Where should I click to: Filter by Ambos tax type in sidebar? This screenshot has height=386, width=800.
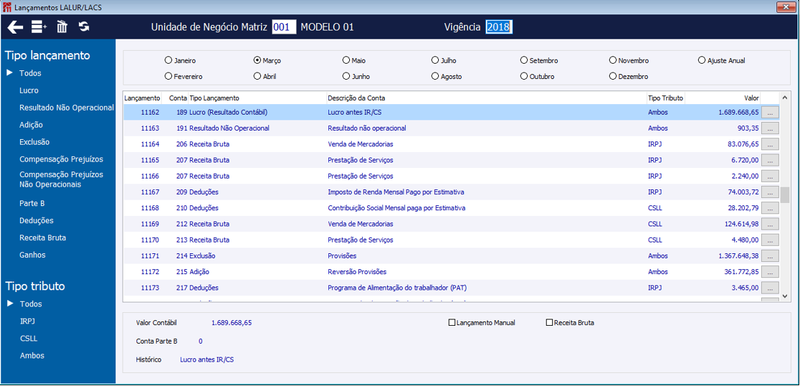[32, 356]
